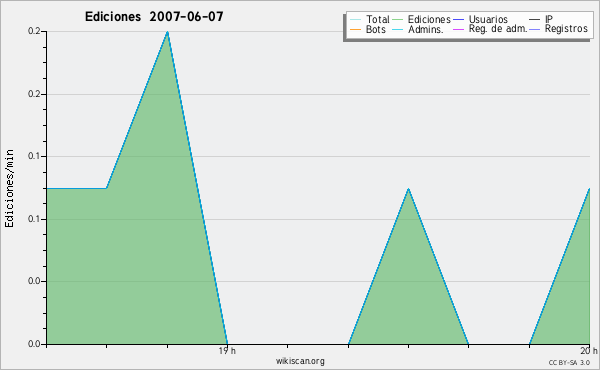
Task: Select the 'IP' legend label
Action: (x=549, y=19)
